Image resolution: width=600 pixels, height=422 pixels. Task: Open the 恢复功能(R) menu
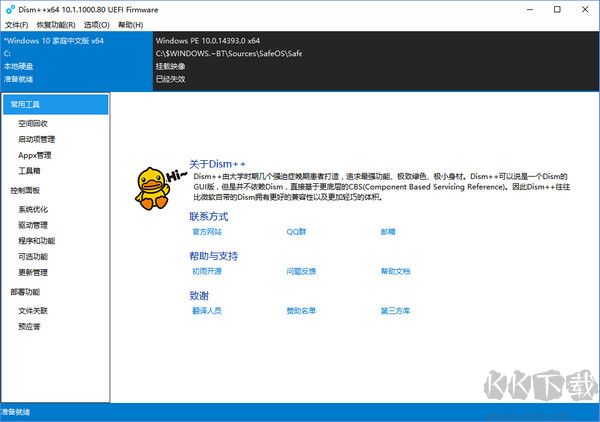(x=55, y=23)
